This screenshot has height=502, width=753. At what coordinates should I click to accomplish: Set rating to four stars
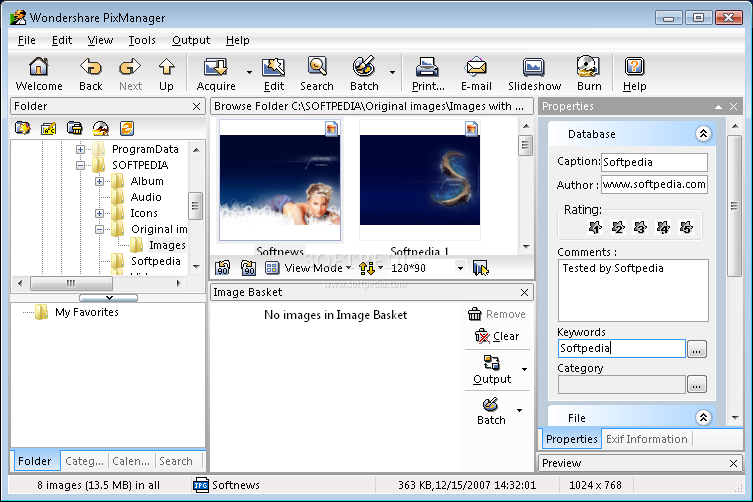(663, 227)
